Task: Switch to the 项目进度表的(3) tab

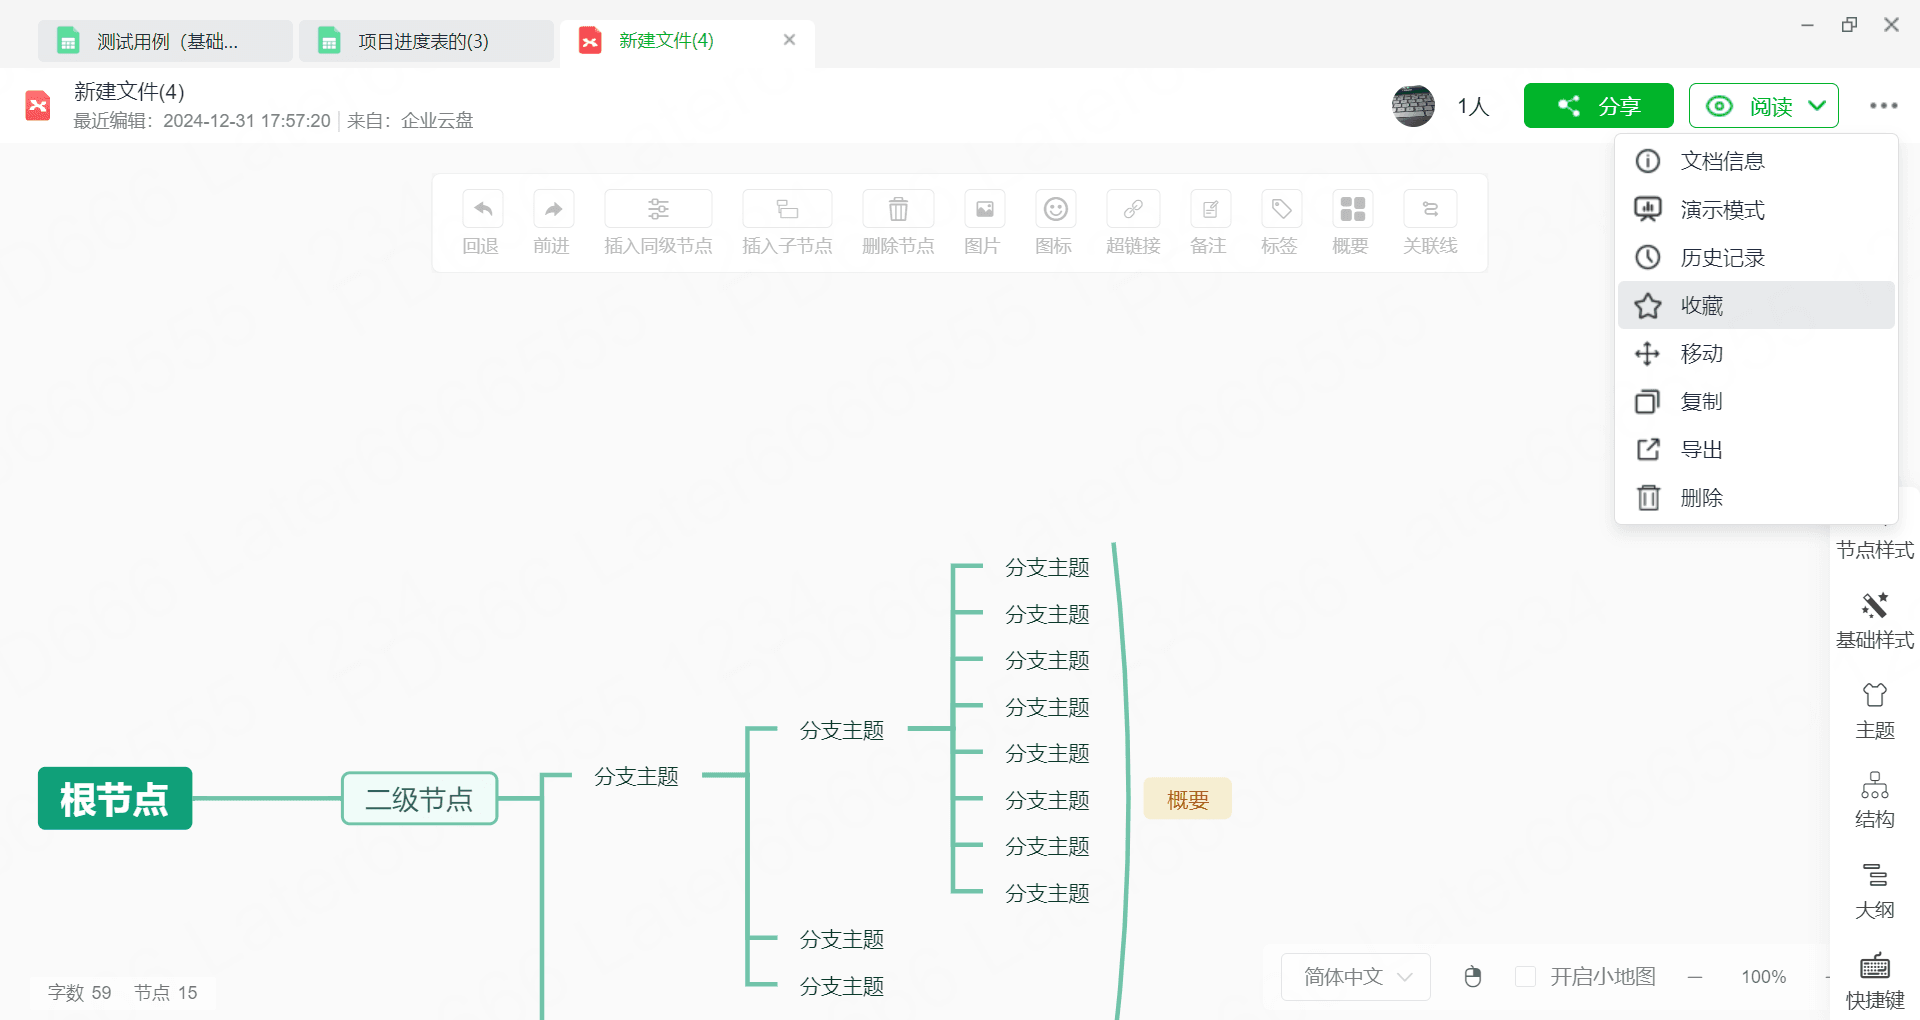Action: coord(426,41)
